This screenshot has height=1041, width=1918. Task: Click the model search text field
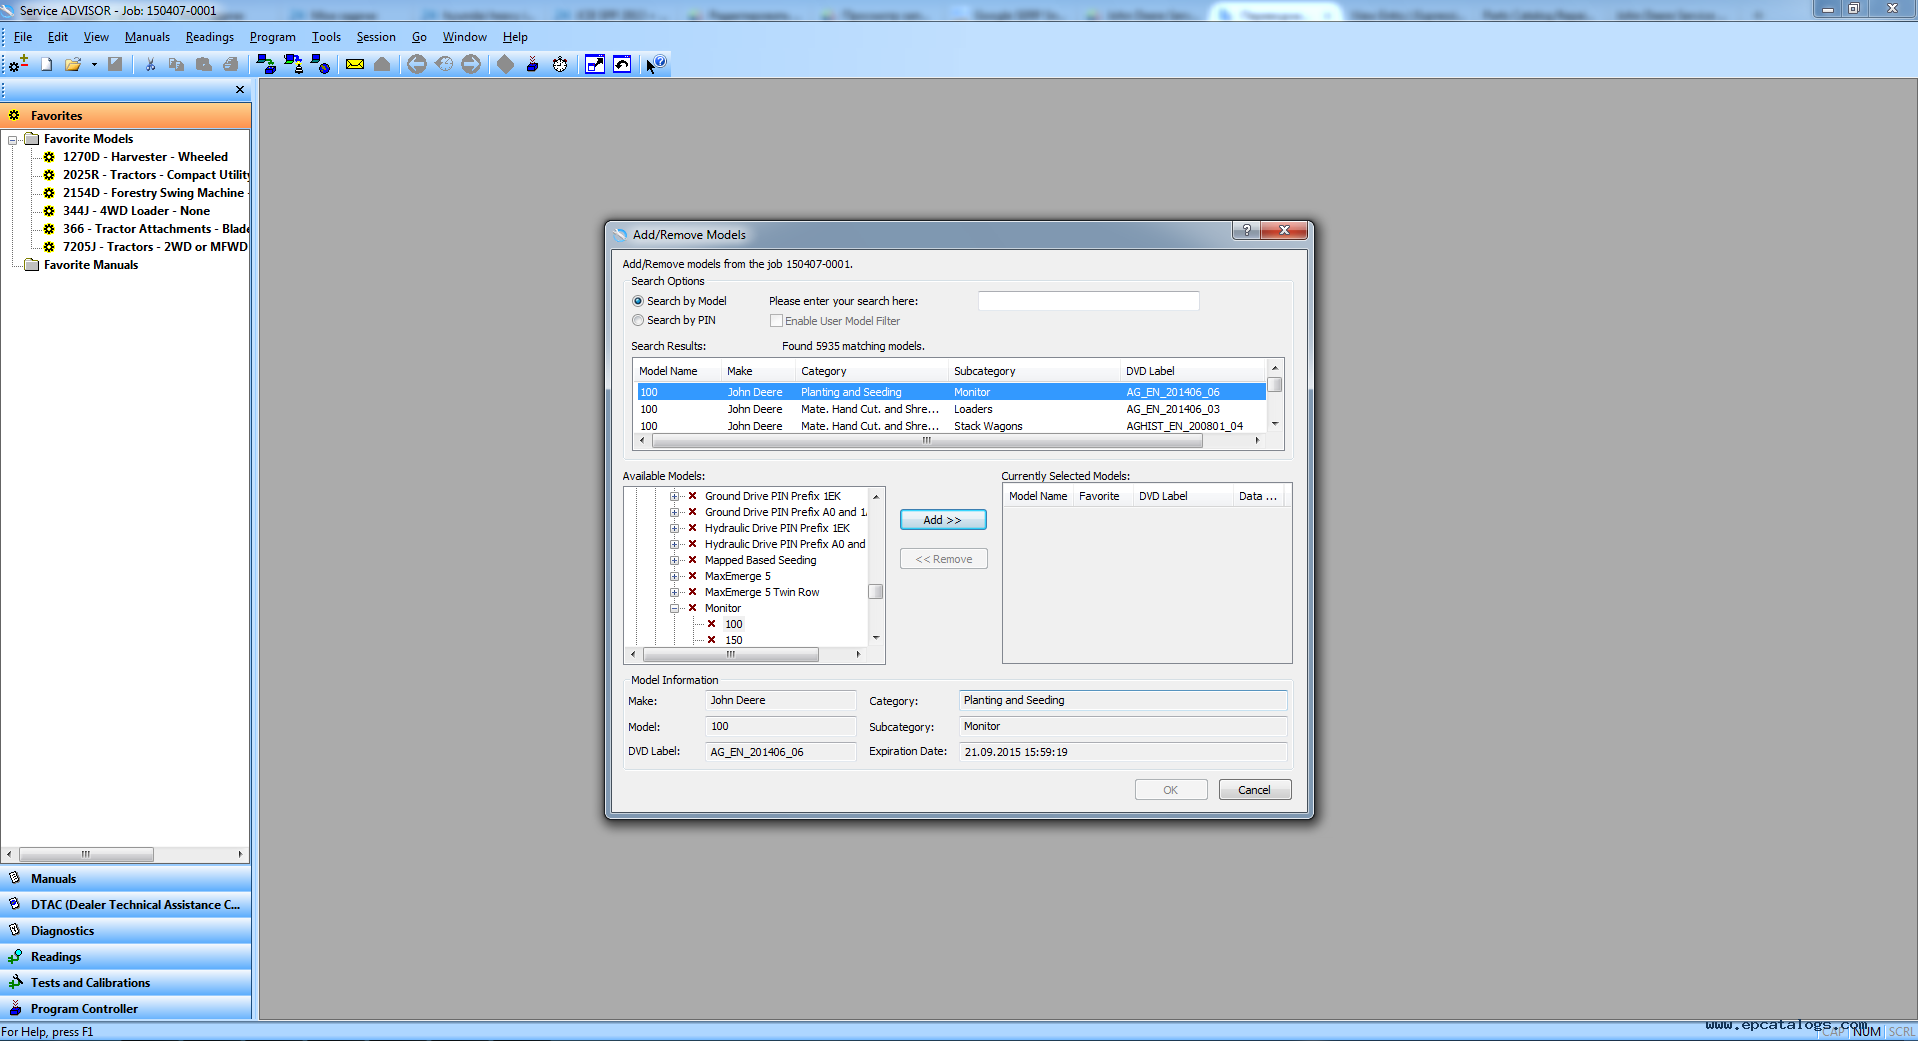tap(1088, 301)
